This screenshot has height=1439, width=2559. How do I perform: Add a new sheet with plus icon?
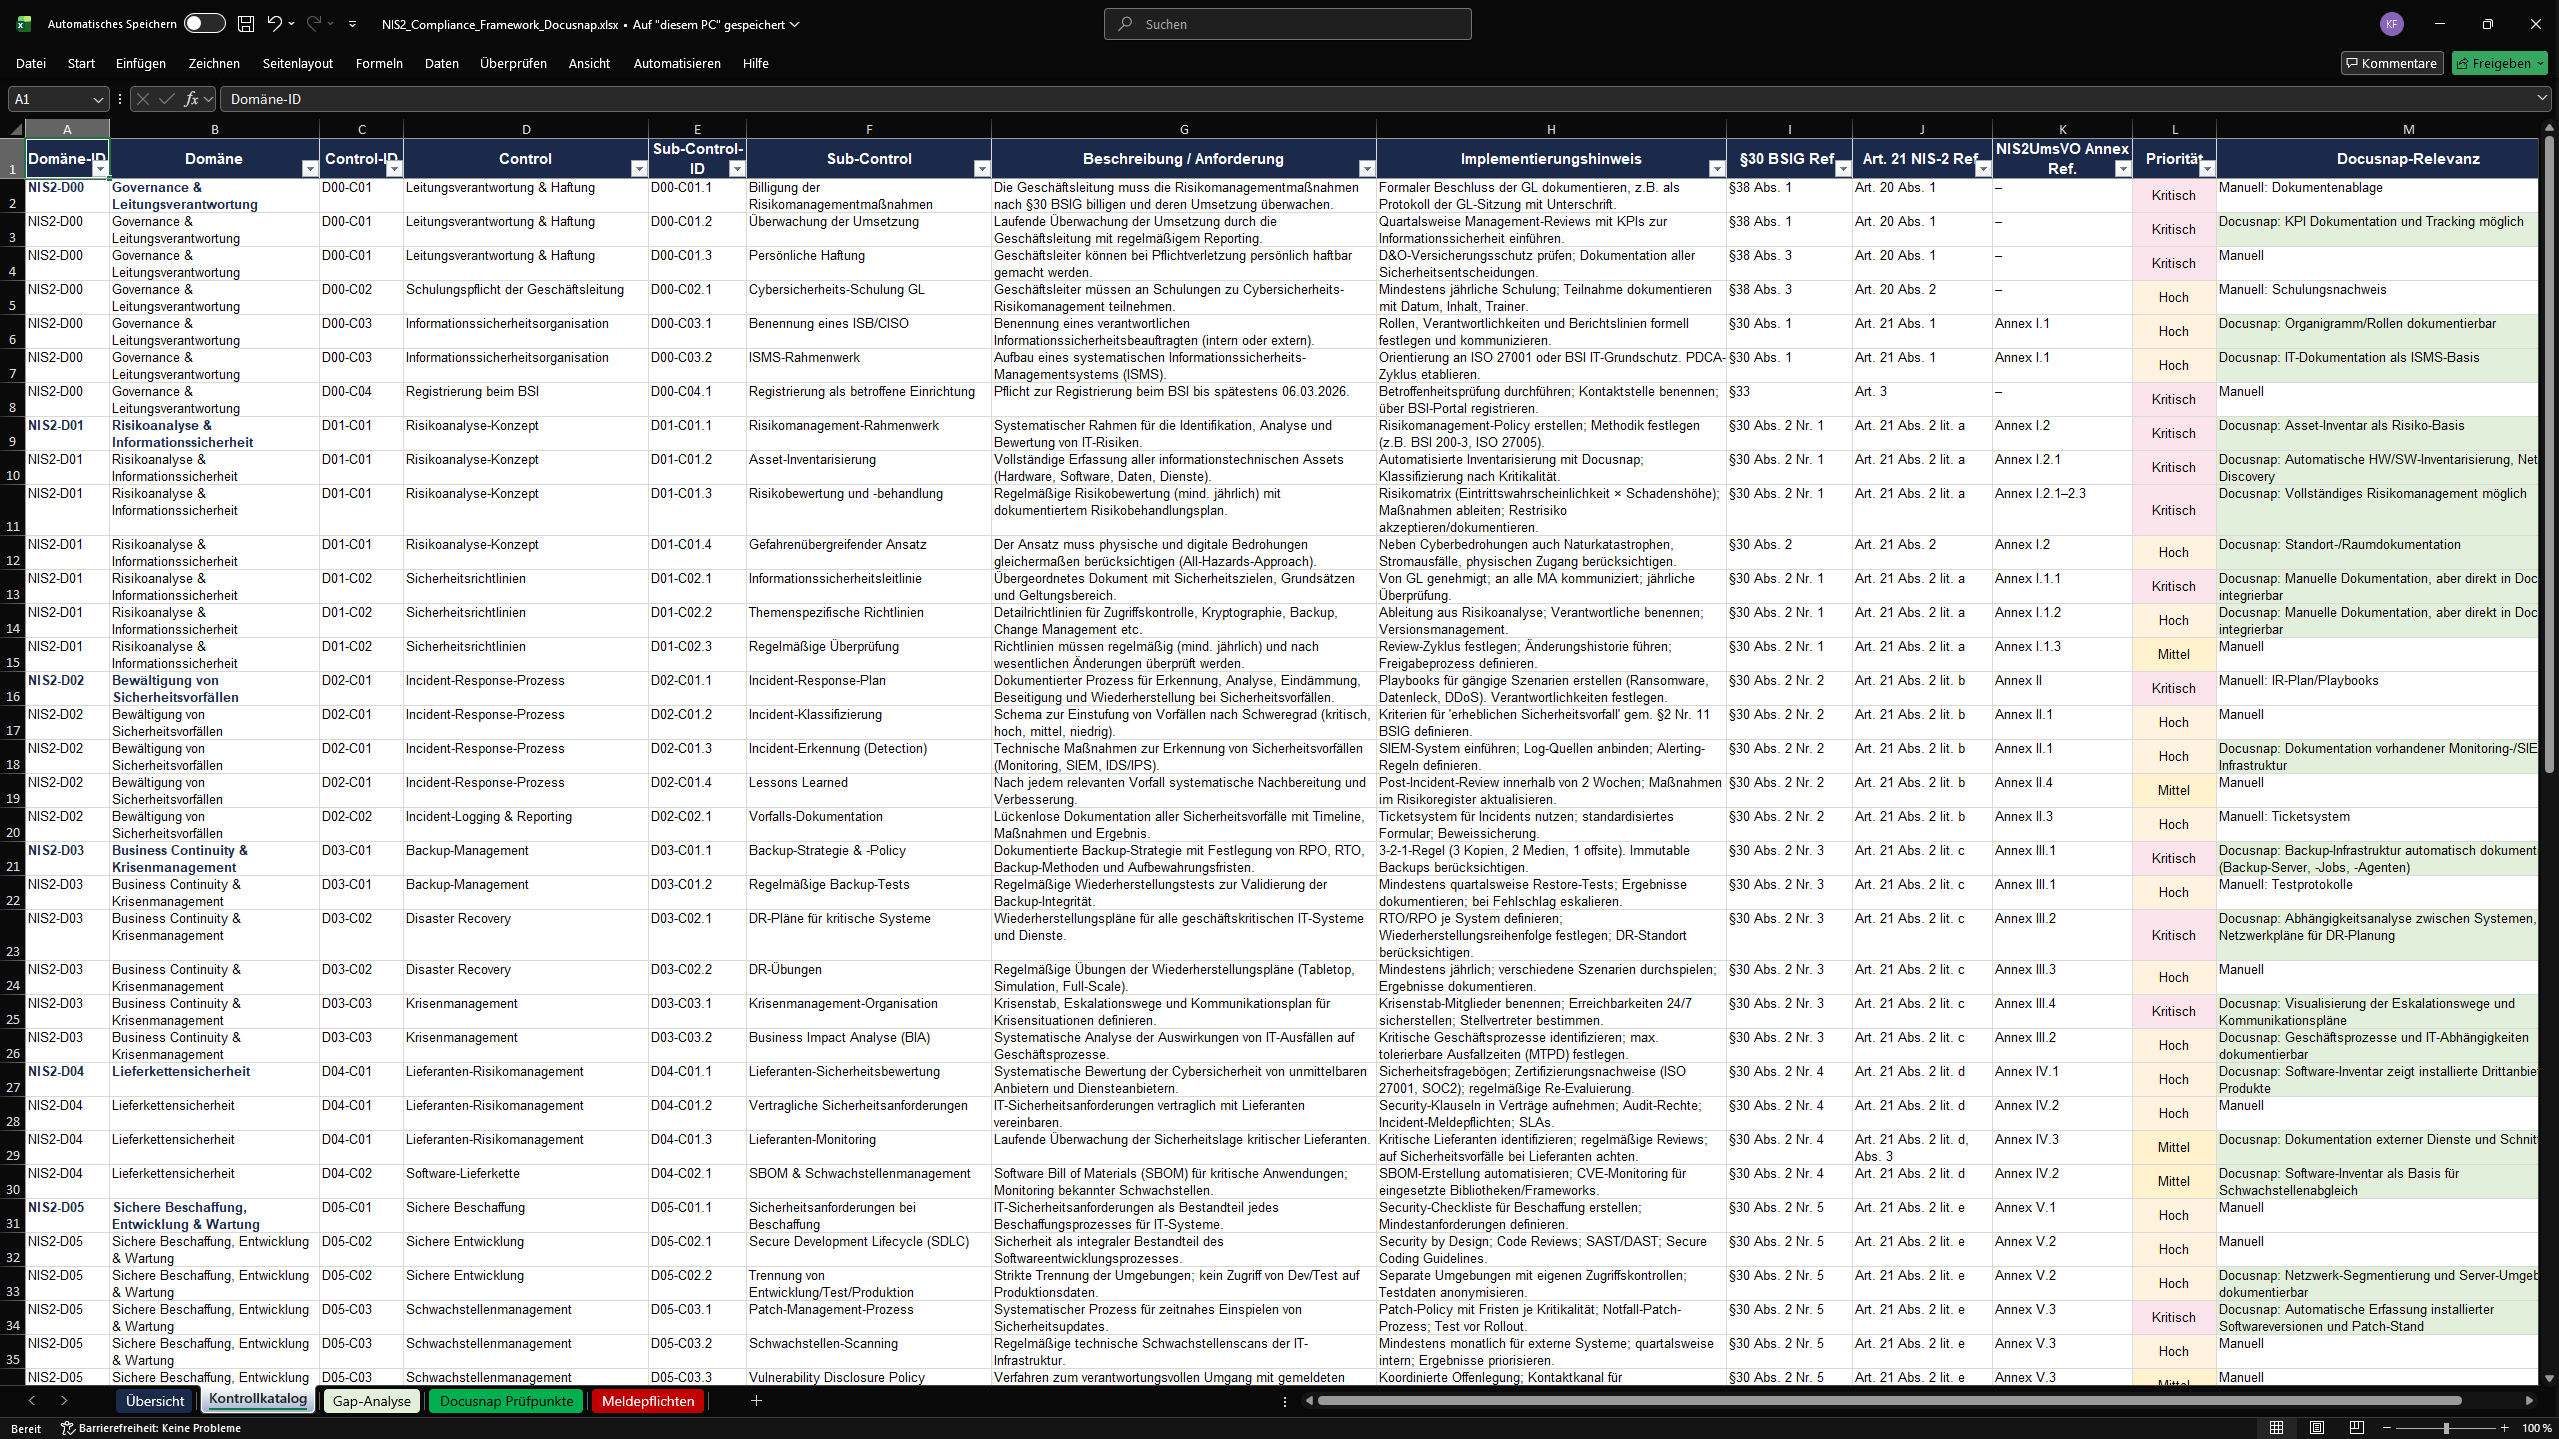[x=756, y=1401]
